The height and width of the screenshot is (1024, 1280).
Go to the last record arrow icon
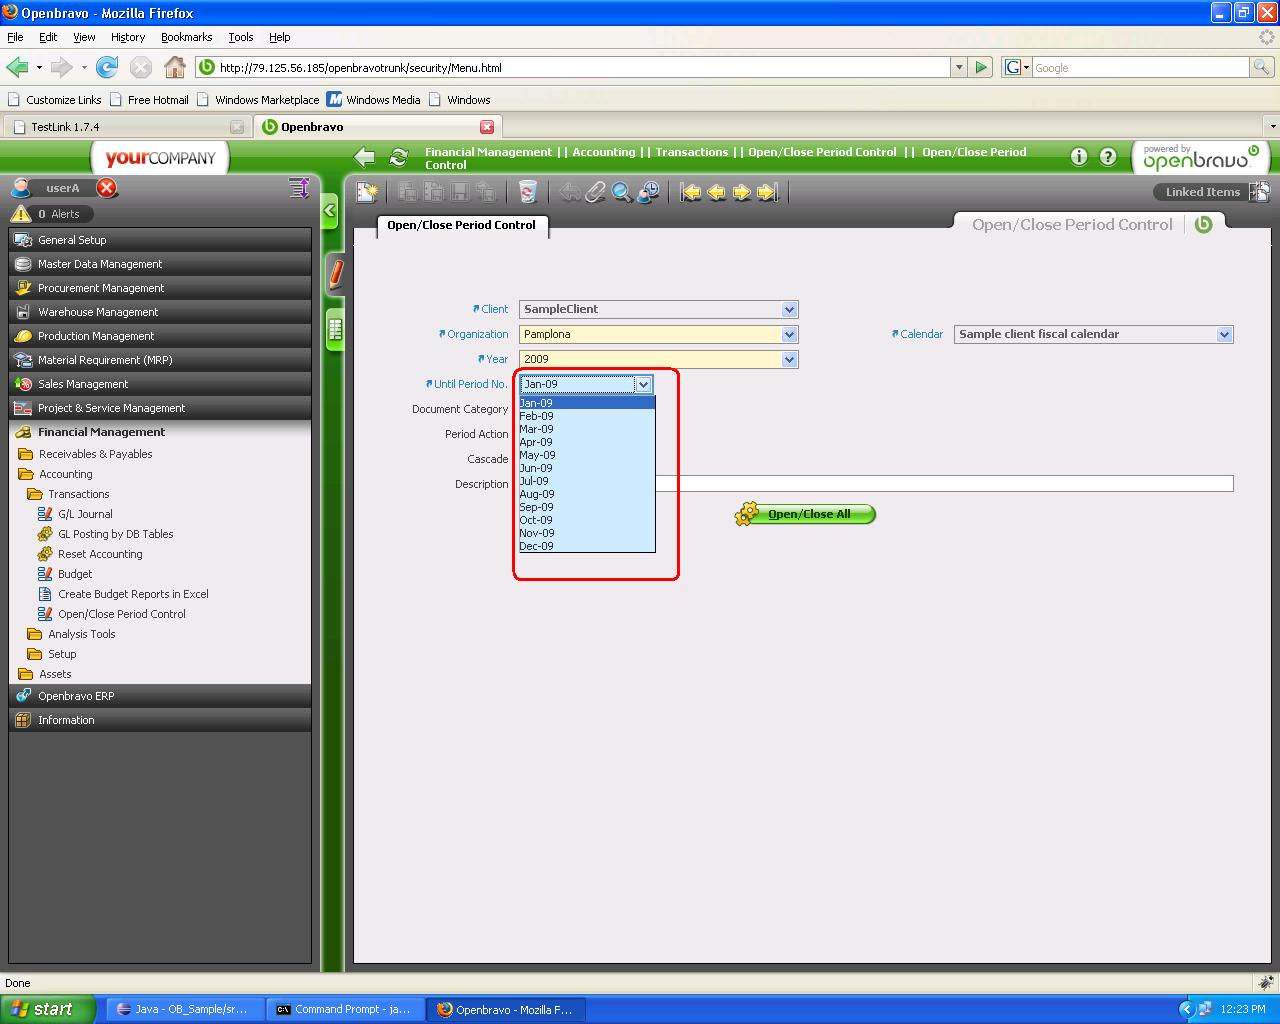tap(767, 192)
